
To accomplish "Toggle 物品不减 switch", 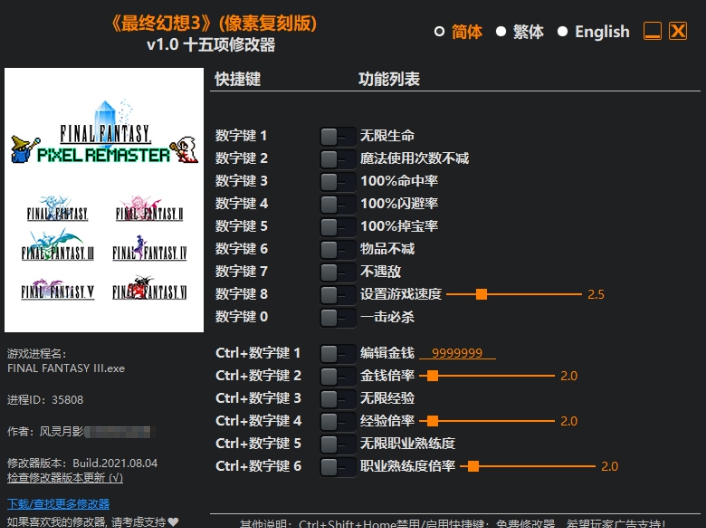I will tap(338, 249).
